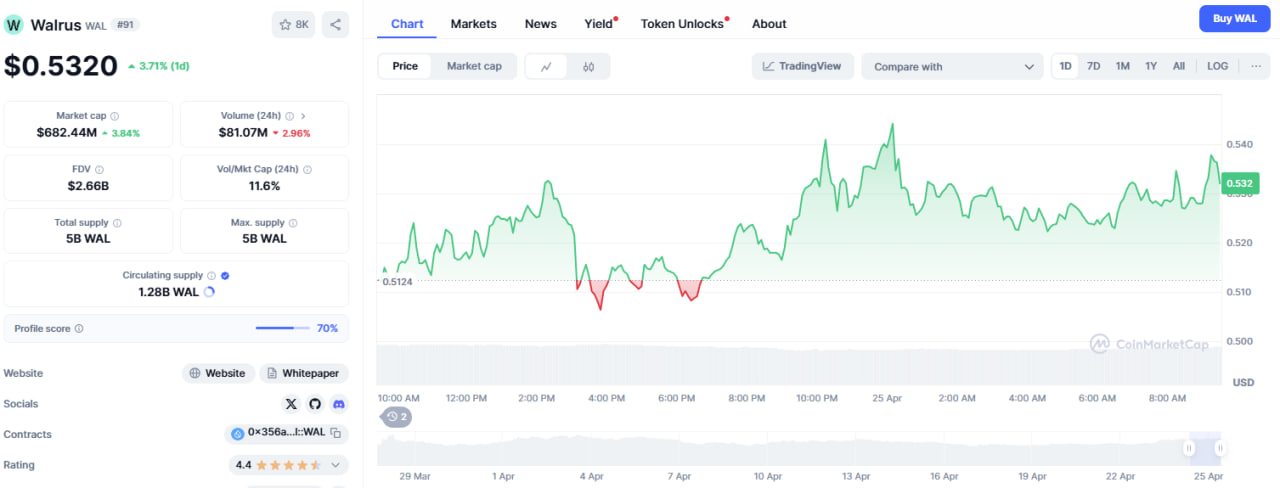1280x488 pixels.
Task: Add Walrus to watchlist with the star button
Action: tap(293, 25)
